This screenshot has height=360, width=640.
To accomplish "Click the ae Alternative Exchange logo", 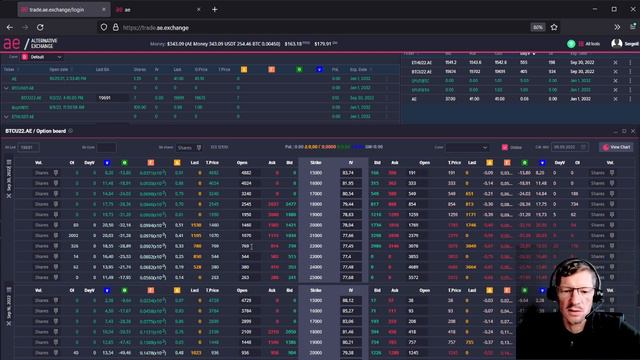I will pyautogui.click(x=31, y=43).
